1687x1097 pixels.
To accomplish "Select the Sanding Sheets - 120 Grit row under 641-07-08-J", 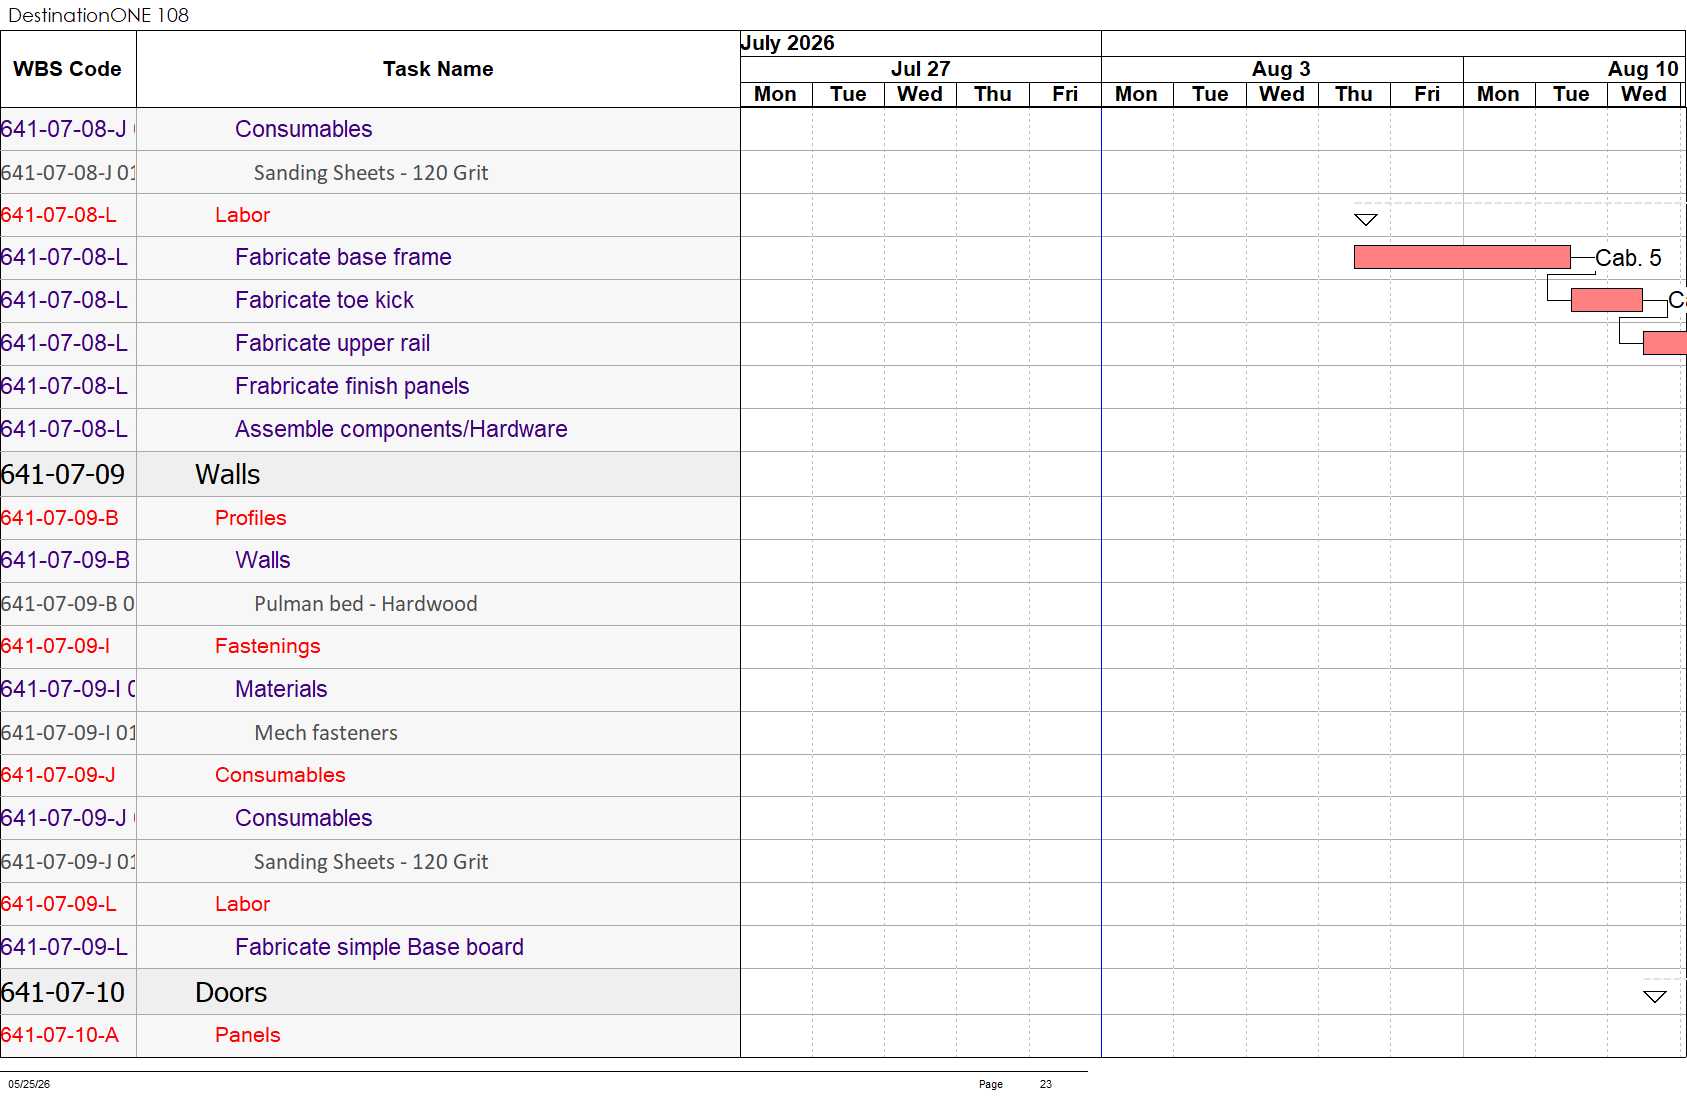I will click(x=371, y=172).
